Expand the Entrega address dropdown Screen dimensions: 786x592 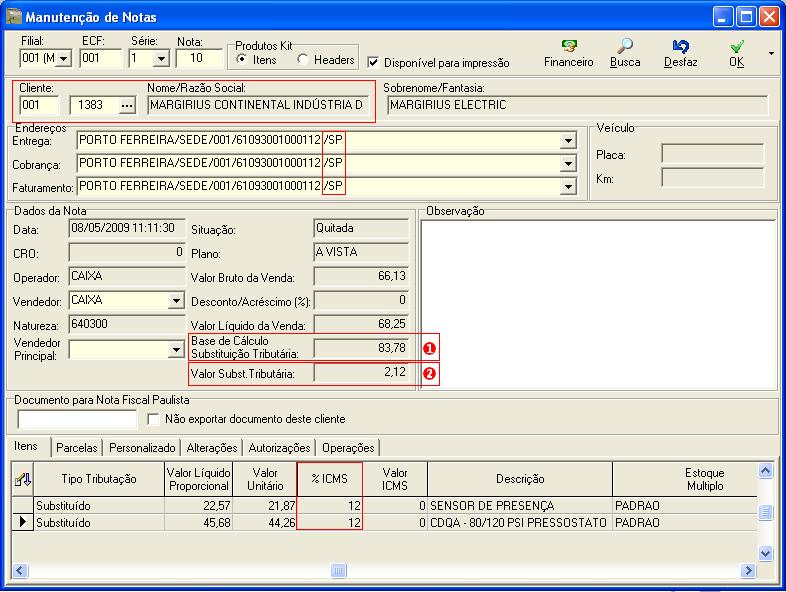click(569, 141)
